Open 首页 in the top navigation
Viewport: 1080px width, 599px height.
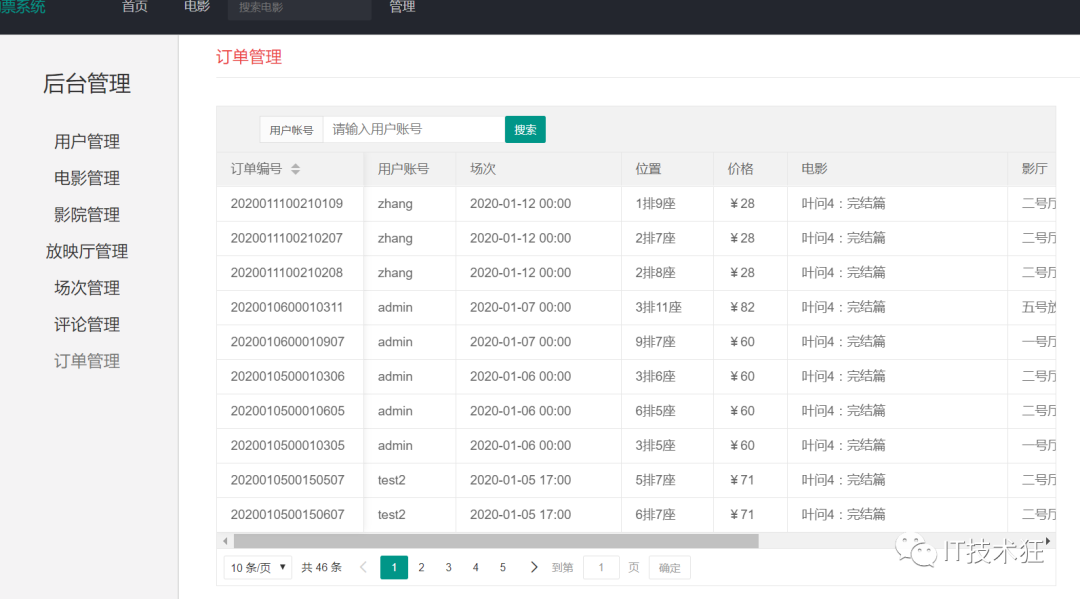(134, 7)
